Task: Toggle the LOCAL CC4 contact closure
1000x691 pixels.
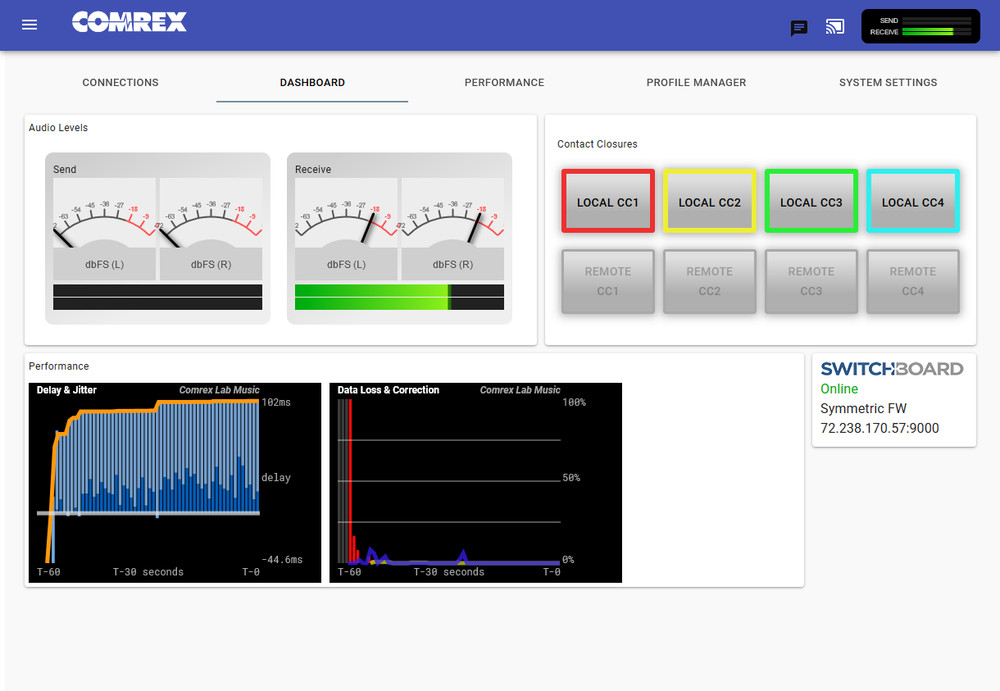Action: 913,201
